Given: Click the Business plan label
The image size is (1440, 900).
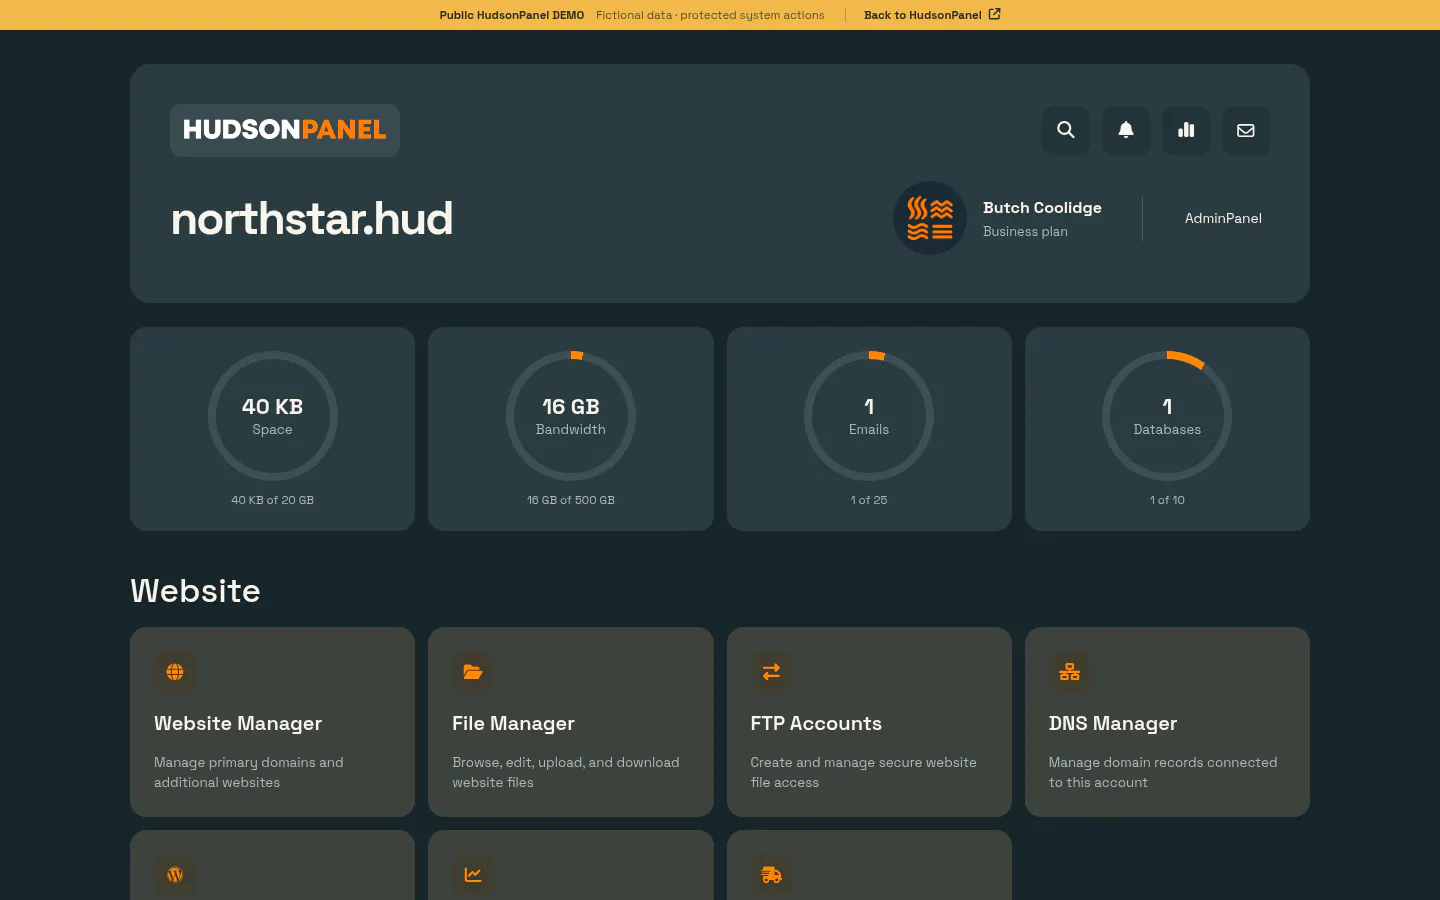Looking at the screenshot, I should pos(1025,231).
